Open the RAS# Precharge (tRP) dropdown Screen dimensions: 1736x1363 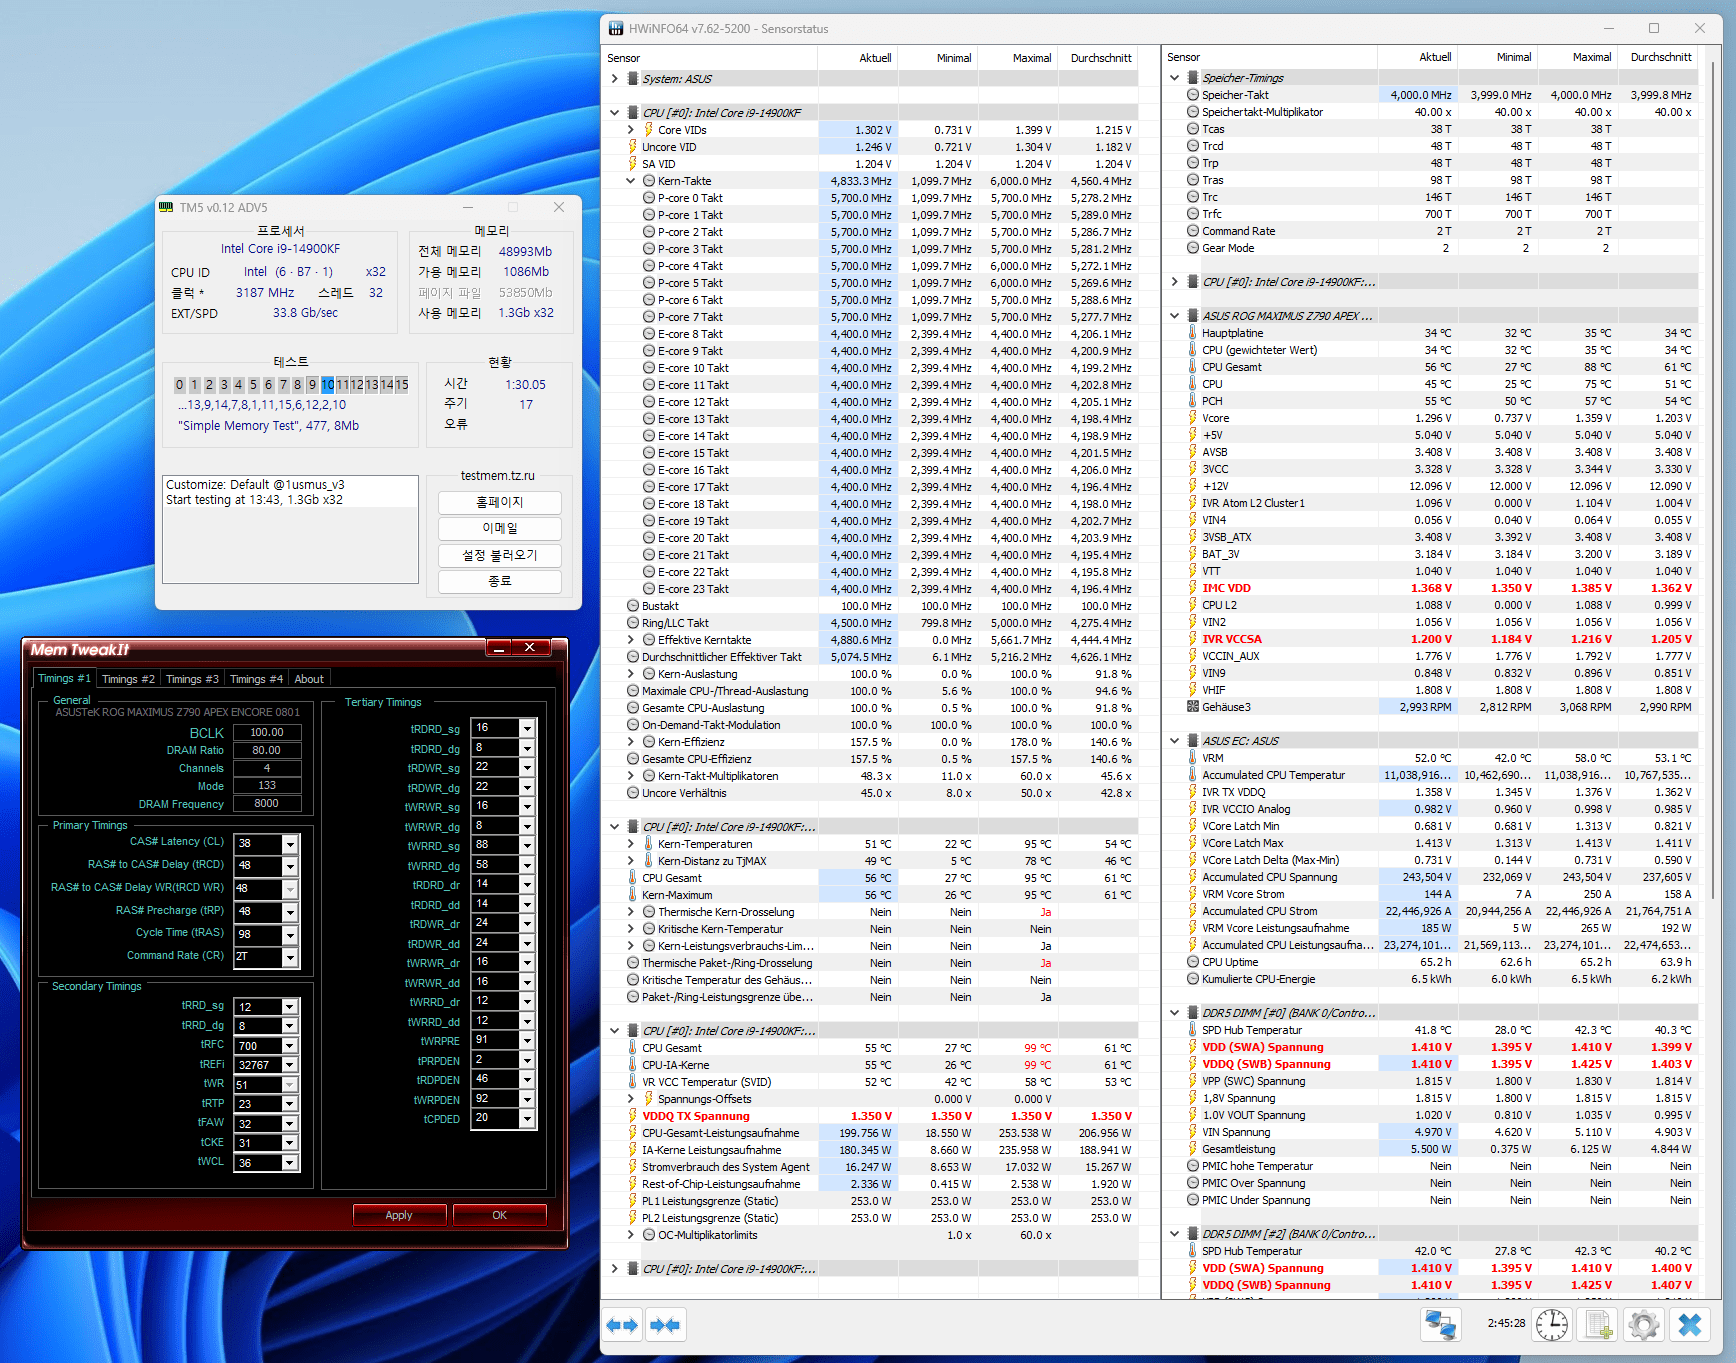(290, 912)
